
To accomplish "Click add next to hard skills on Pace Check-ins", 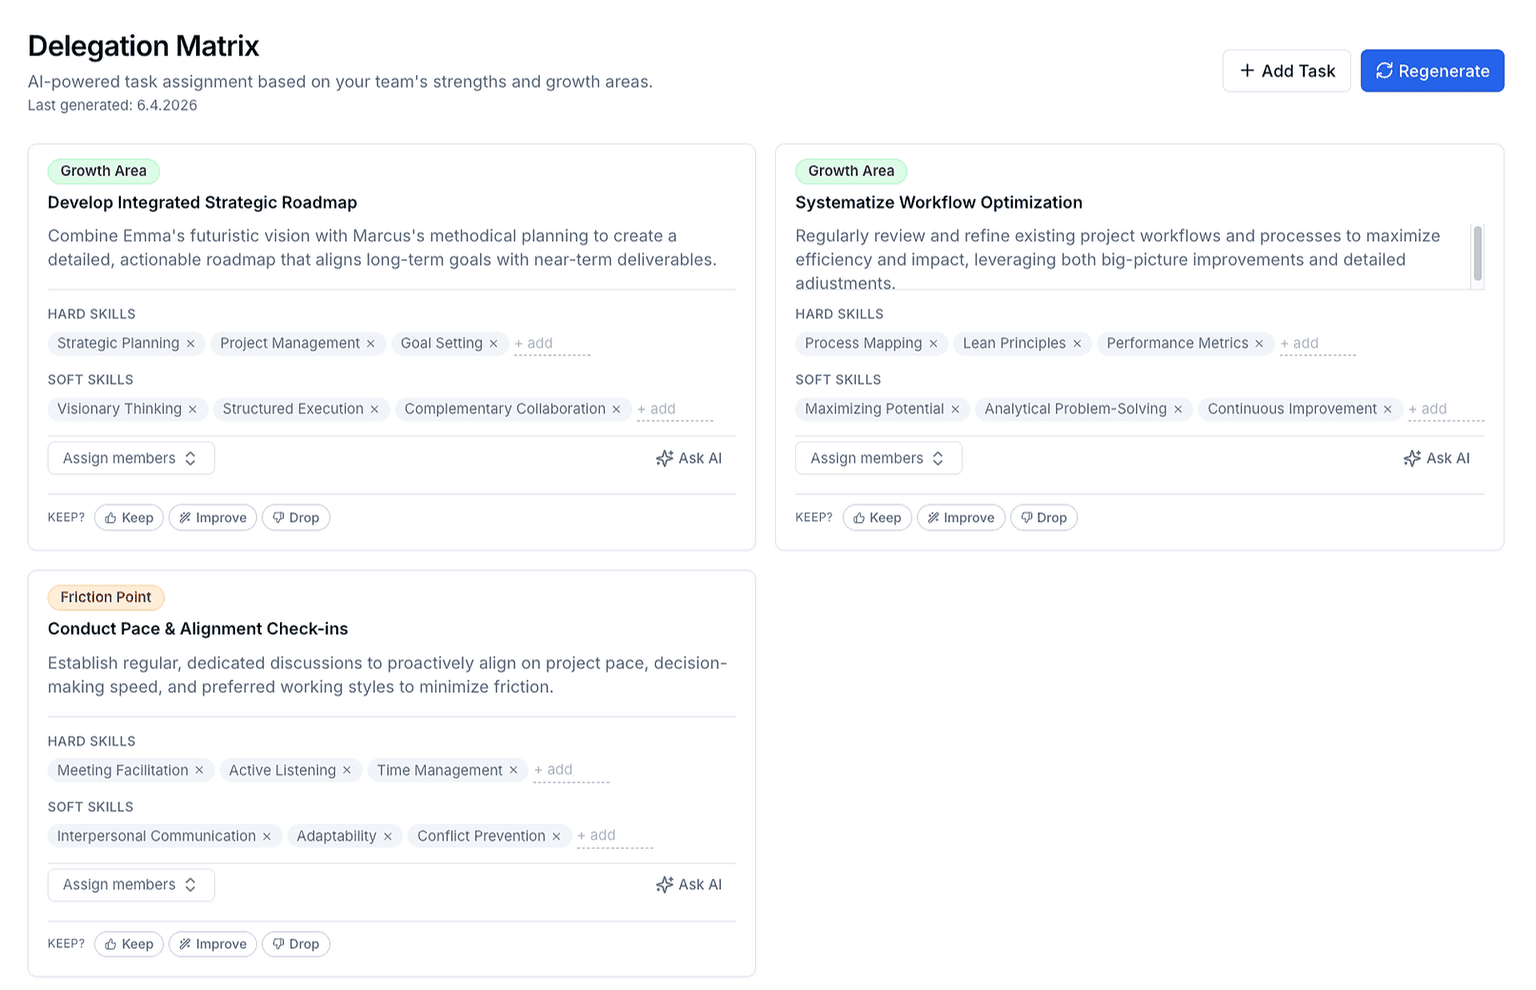I will [x=553, y=770].
